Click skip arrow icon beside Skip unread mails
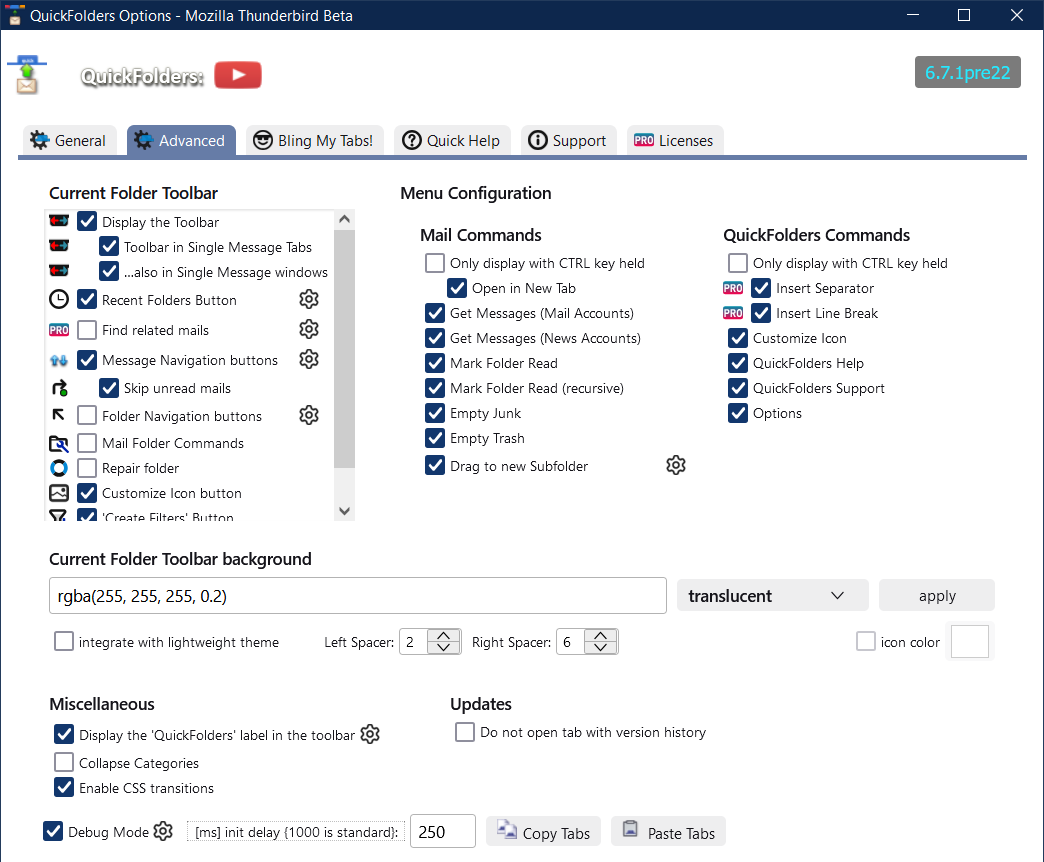Image resolution: width=1044 pixels, height=862 pixels. click(x=60, y=387)
